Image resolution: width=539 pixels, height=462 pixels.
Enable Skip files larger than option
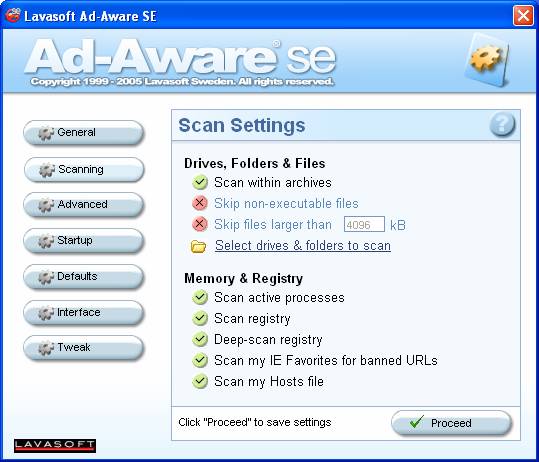coord(200,224)
